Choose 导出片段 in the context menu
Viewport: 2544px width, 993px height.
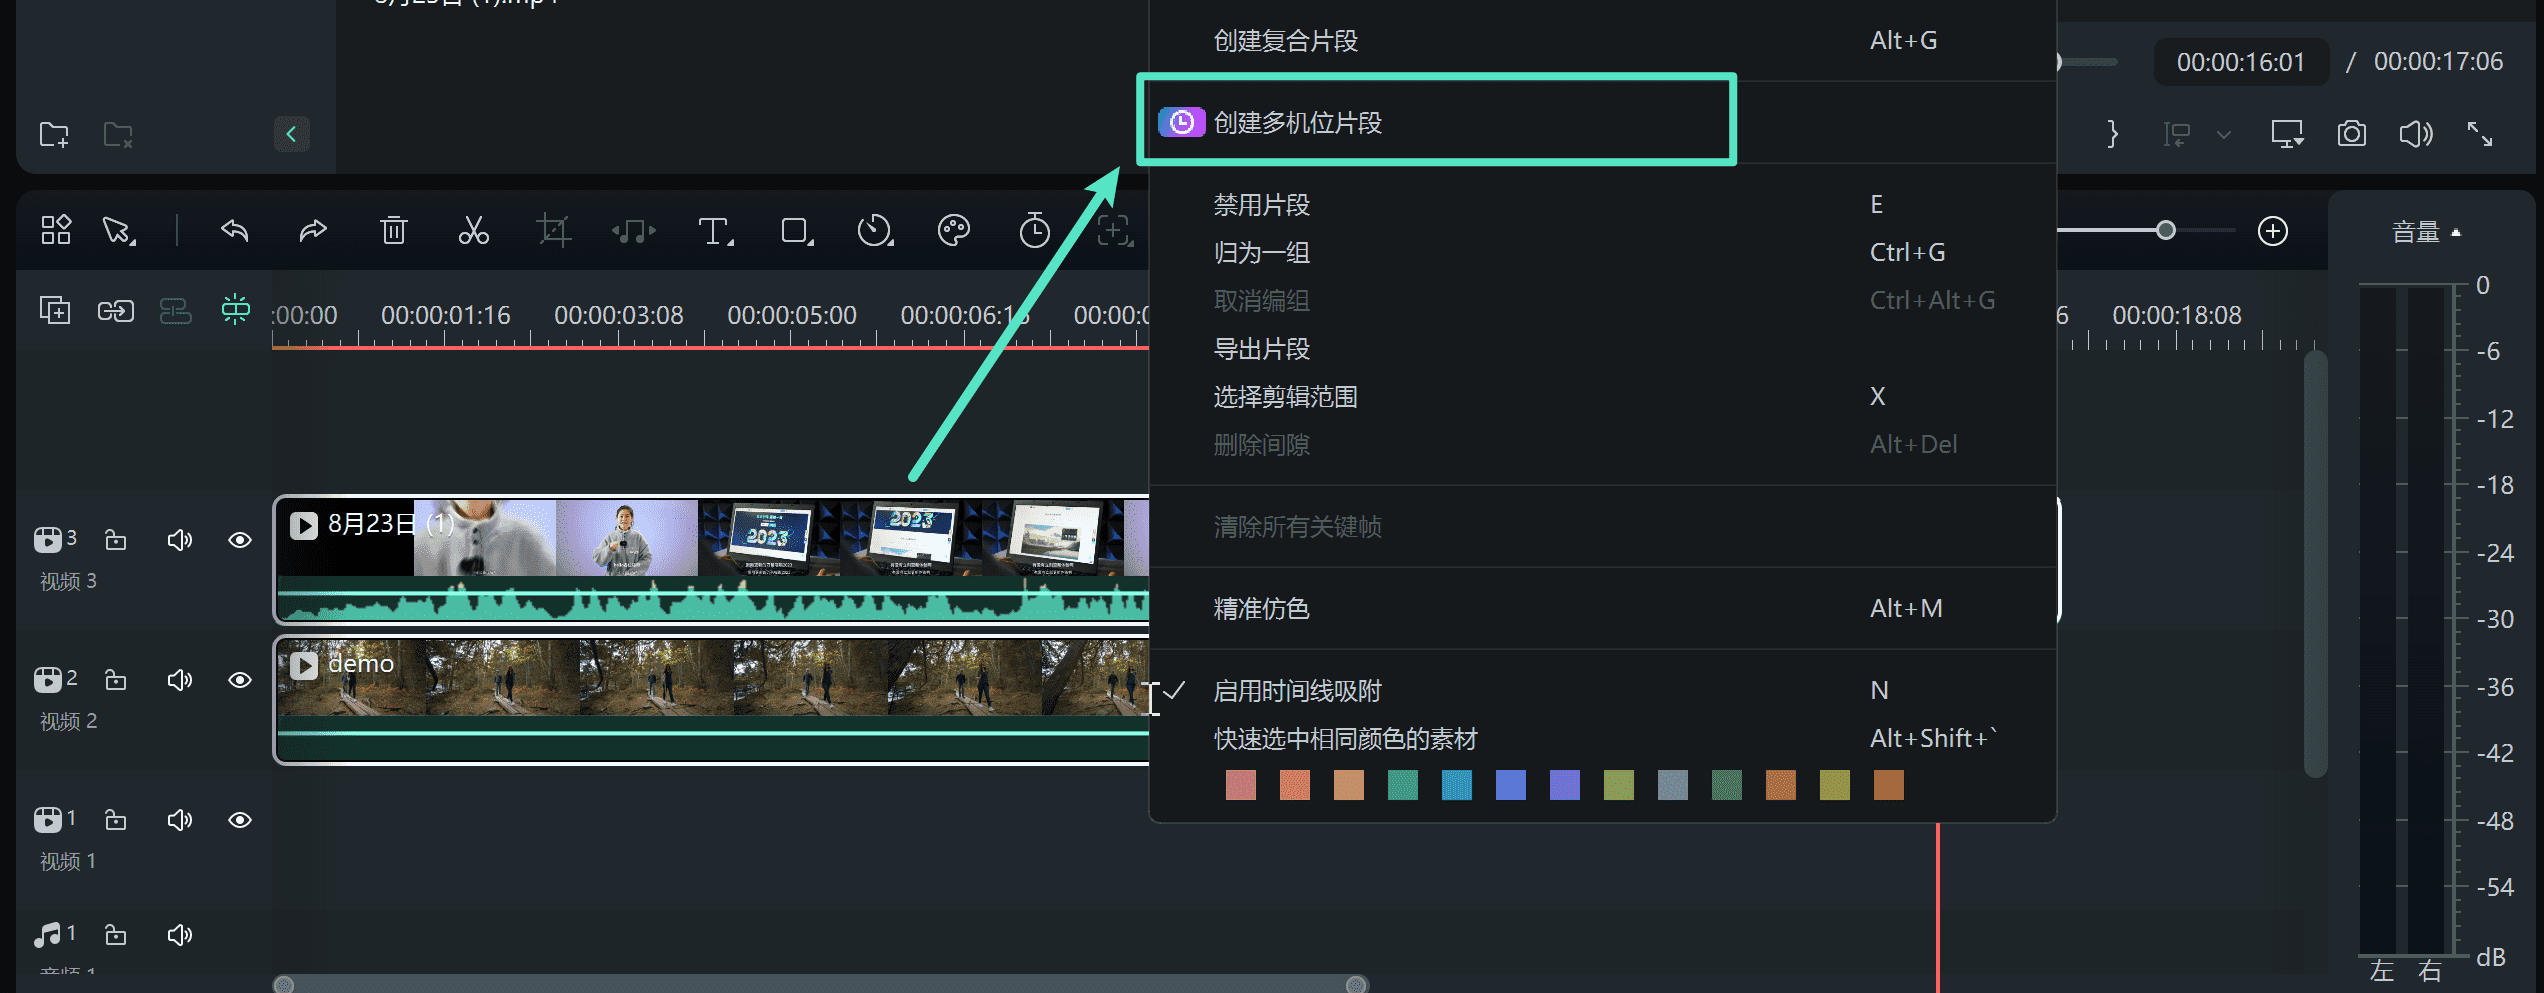[1261, 349]
